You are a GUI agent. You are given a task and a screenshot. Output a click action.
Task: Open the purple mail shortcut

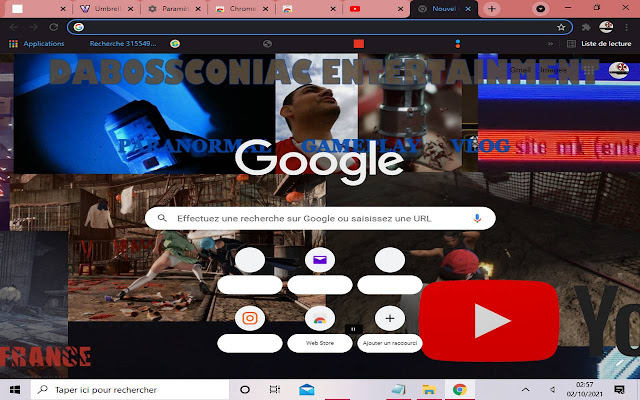click(320, 260)
